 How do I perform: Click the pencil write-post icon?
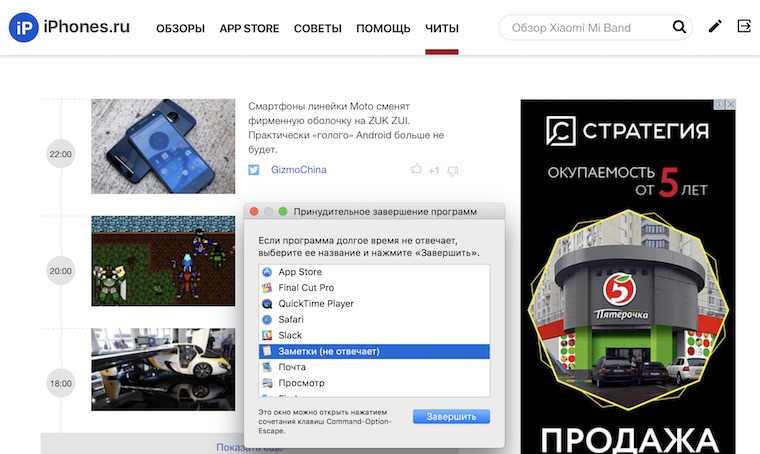715,26
